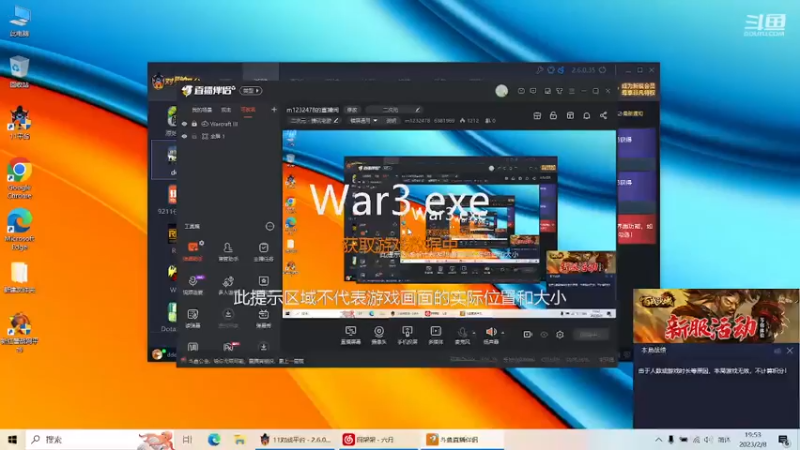The height and width of the screenshot is (450, 800).
Task: Edit the category with pencil icon
Action: (336, 121)
